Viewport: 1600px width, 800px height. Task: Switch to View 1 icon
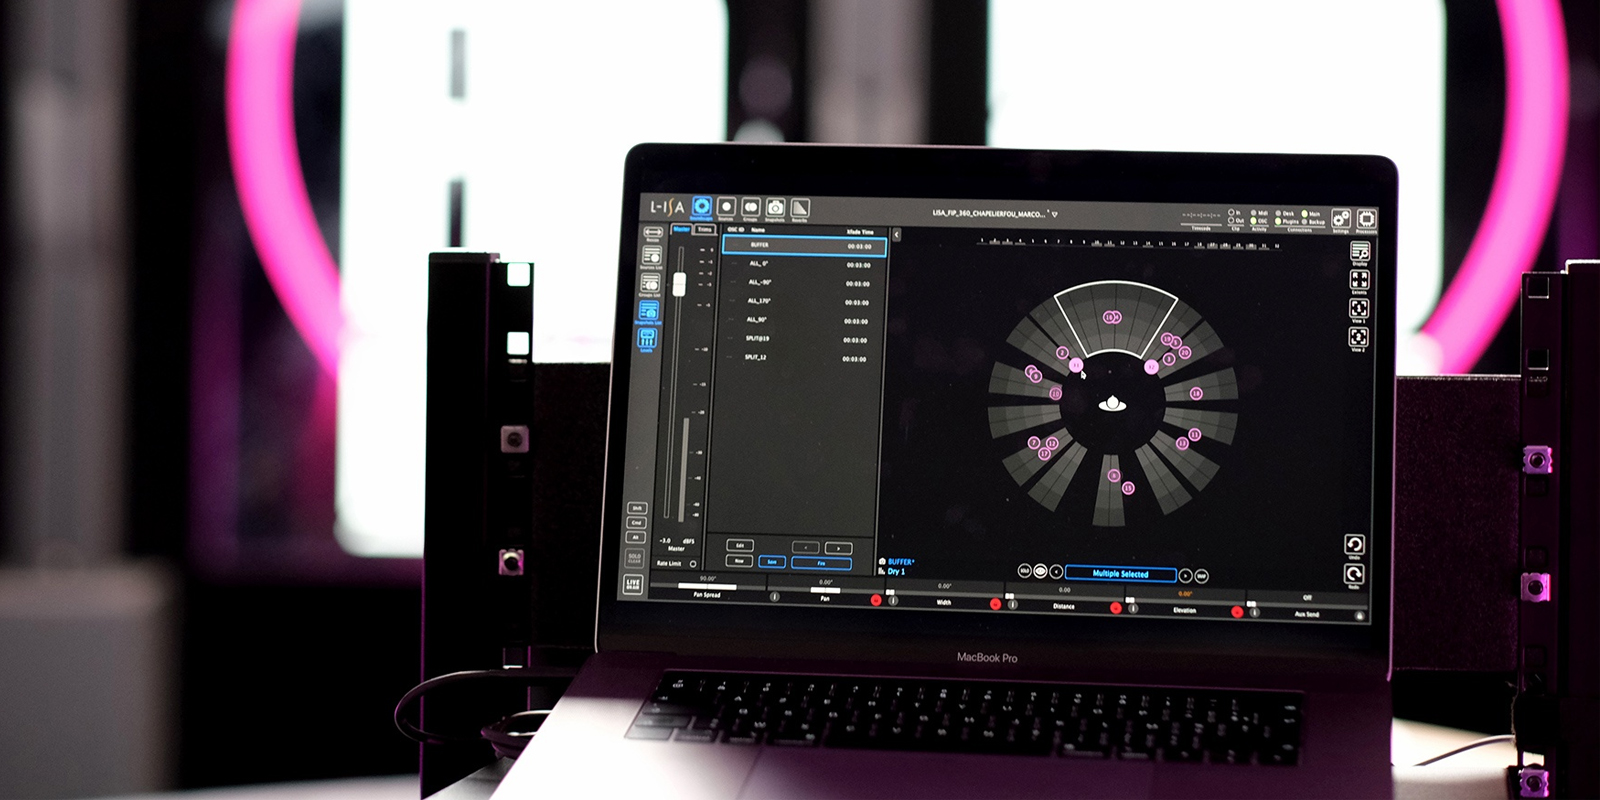[x=1359, y=308]
